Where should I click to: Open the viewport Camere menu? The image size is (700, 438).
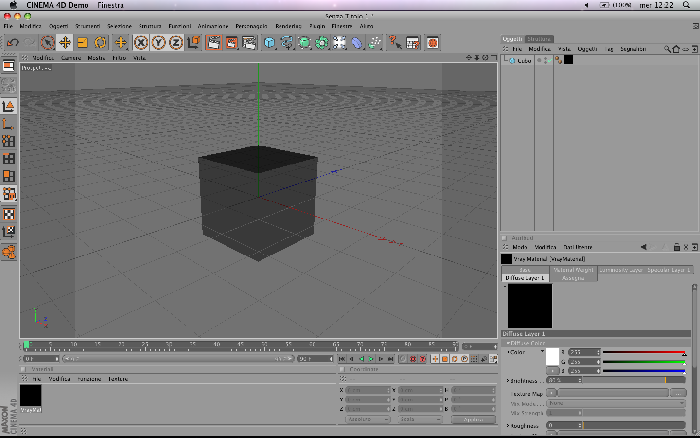point(71,58)
